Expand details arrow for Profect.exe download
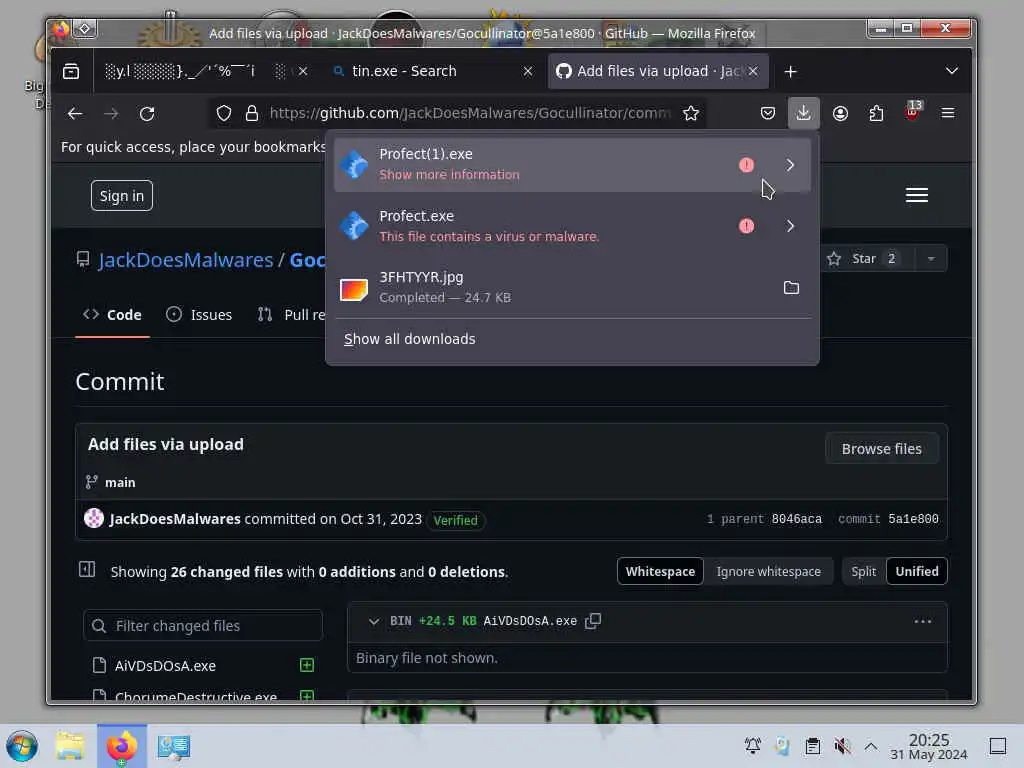The height and width of the screenshot is (768, 1024). [x=790, y=226]
